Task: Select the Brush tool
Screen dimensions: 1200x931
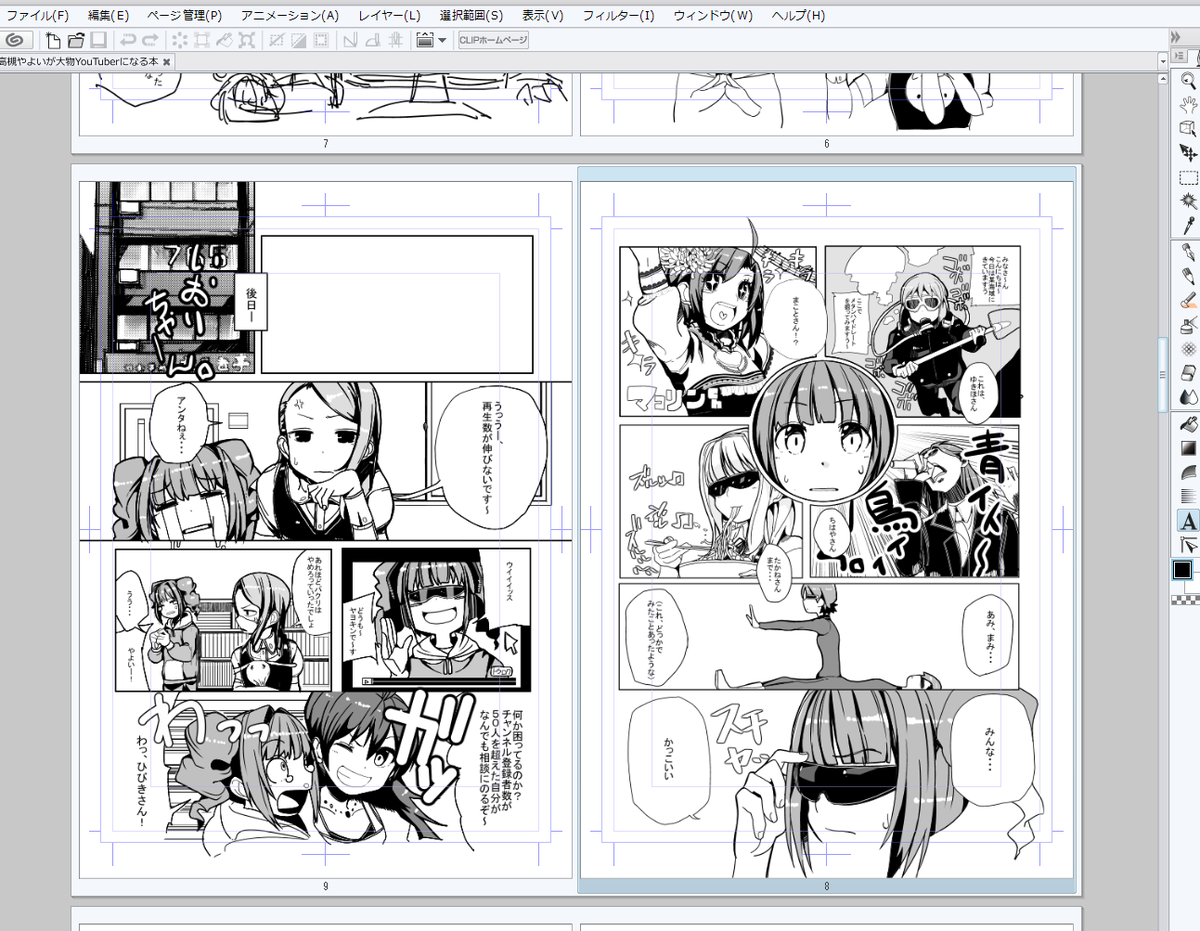Action: [x=1188, y=300]
